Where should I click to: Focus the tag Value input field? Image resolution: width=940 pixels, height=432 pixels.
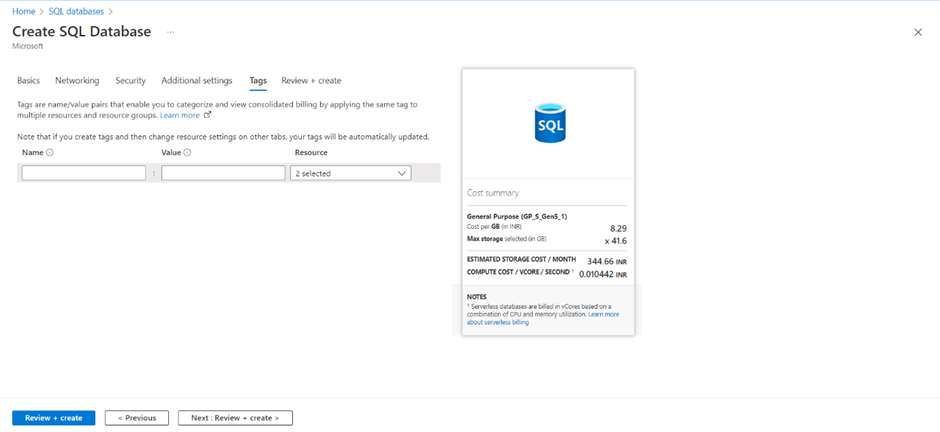pyautogui.click(x=223, y=173)
